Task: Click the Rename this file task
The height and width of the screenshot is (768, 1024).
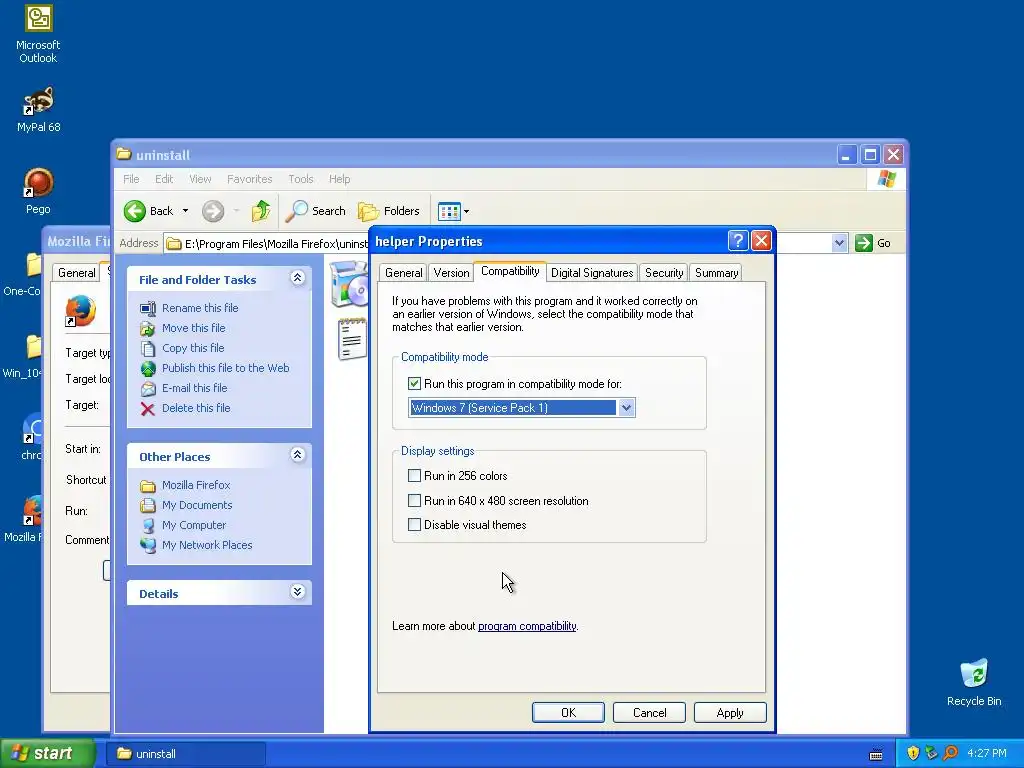Action: pos(200,308)
